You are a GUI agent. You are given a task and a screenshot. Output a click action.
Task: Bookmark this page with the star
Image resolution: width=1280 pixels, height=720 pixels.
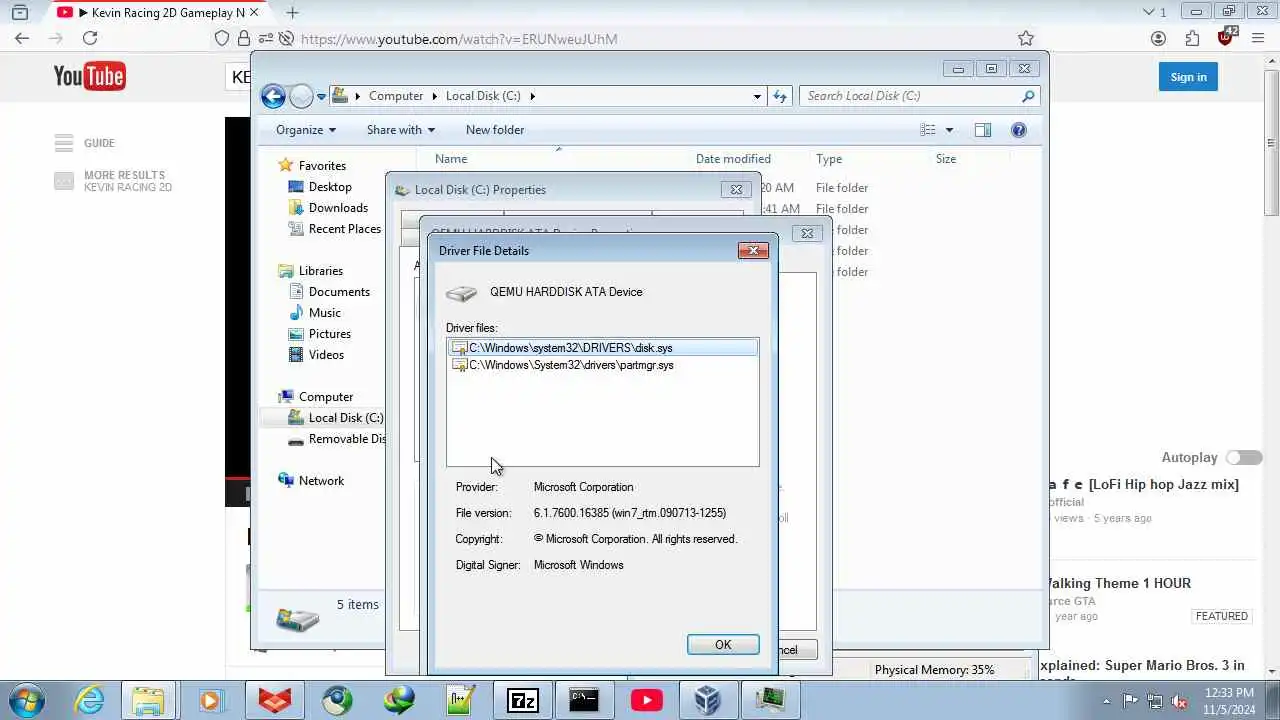[x=1026, y=38]
